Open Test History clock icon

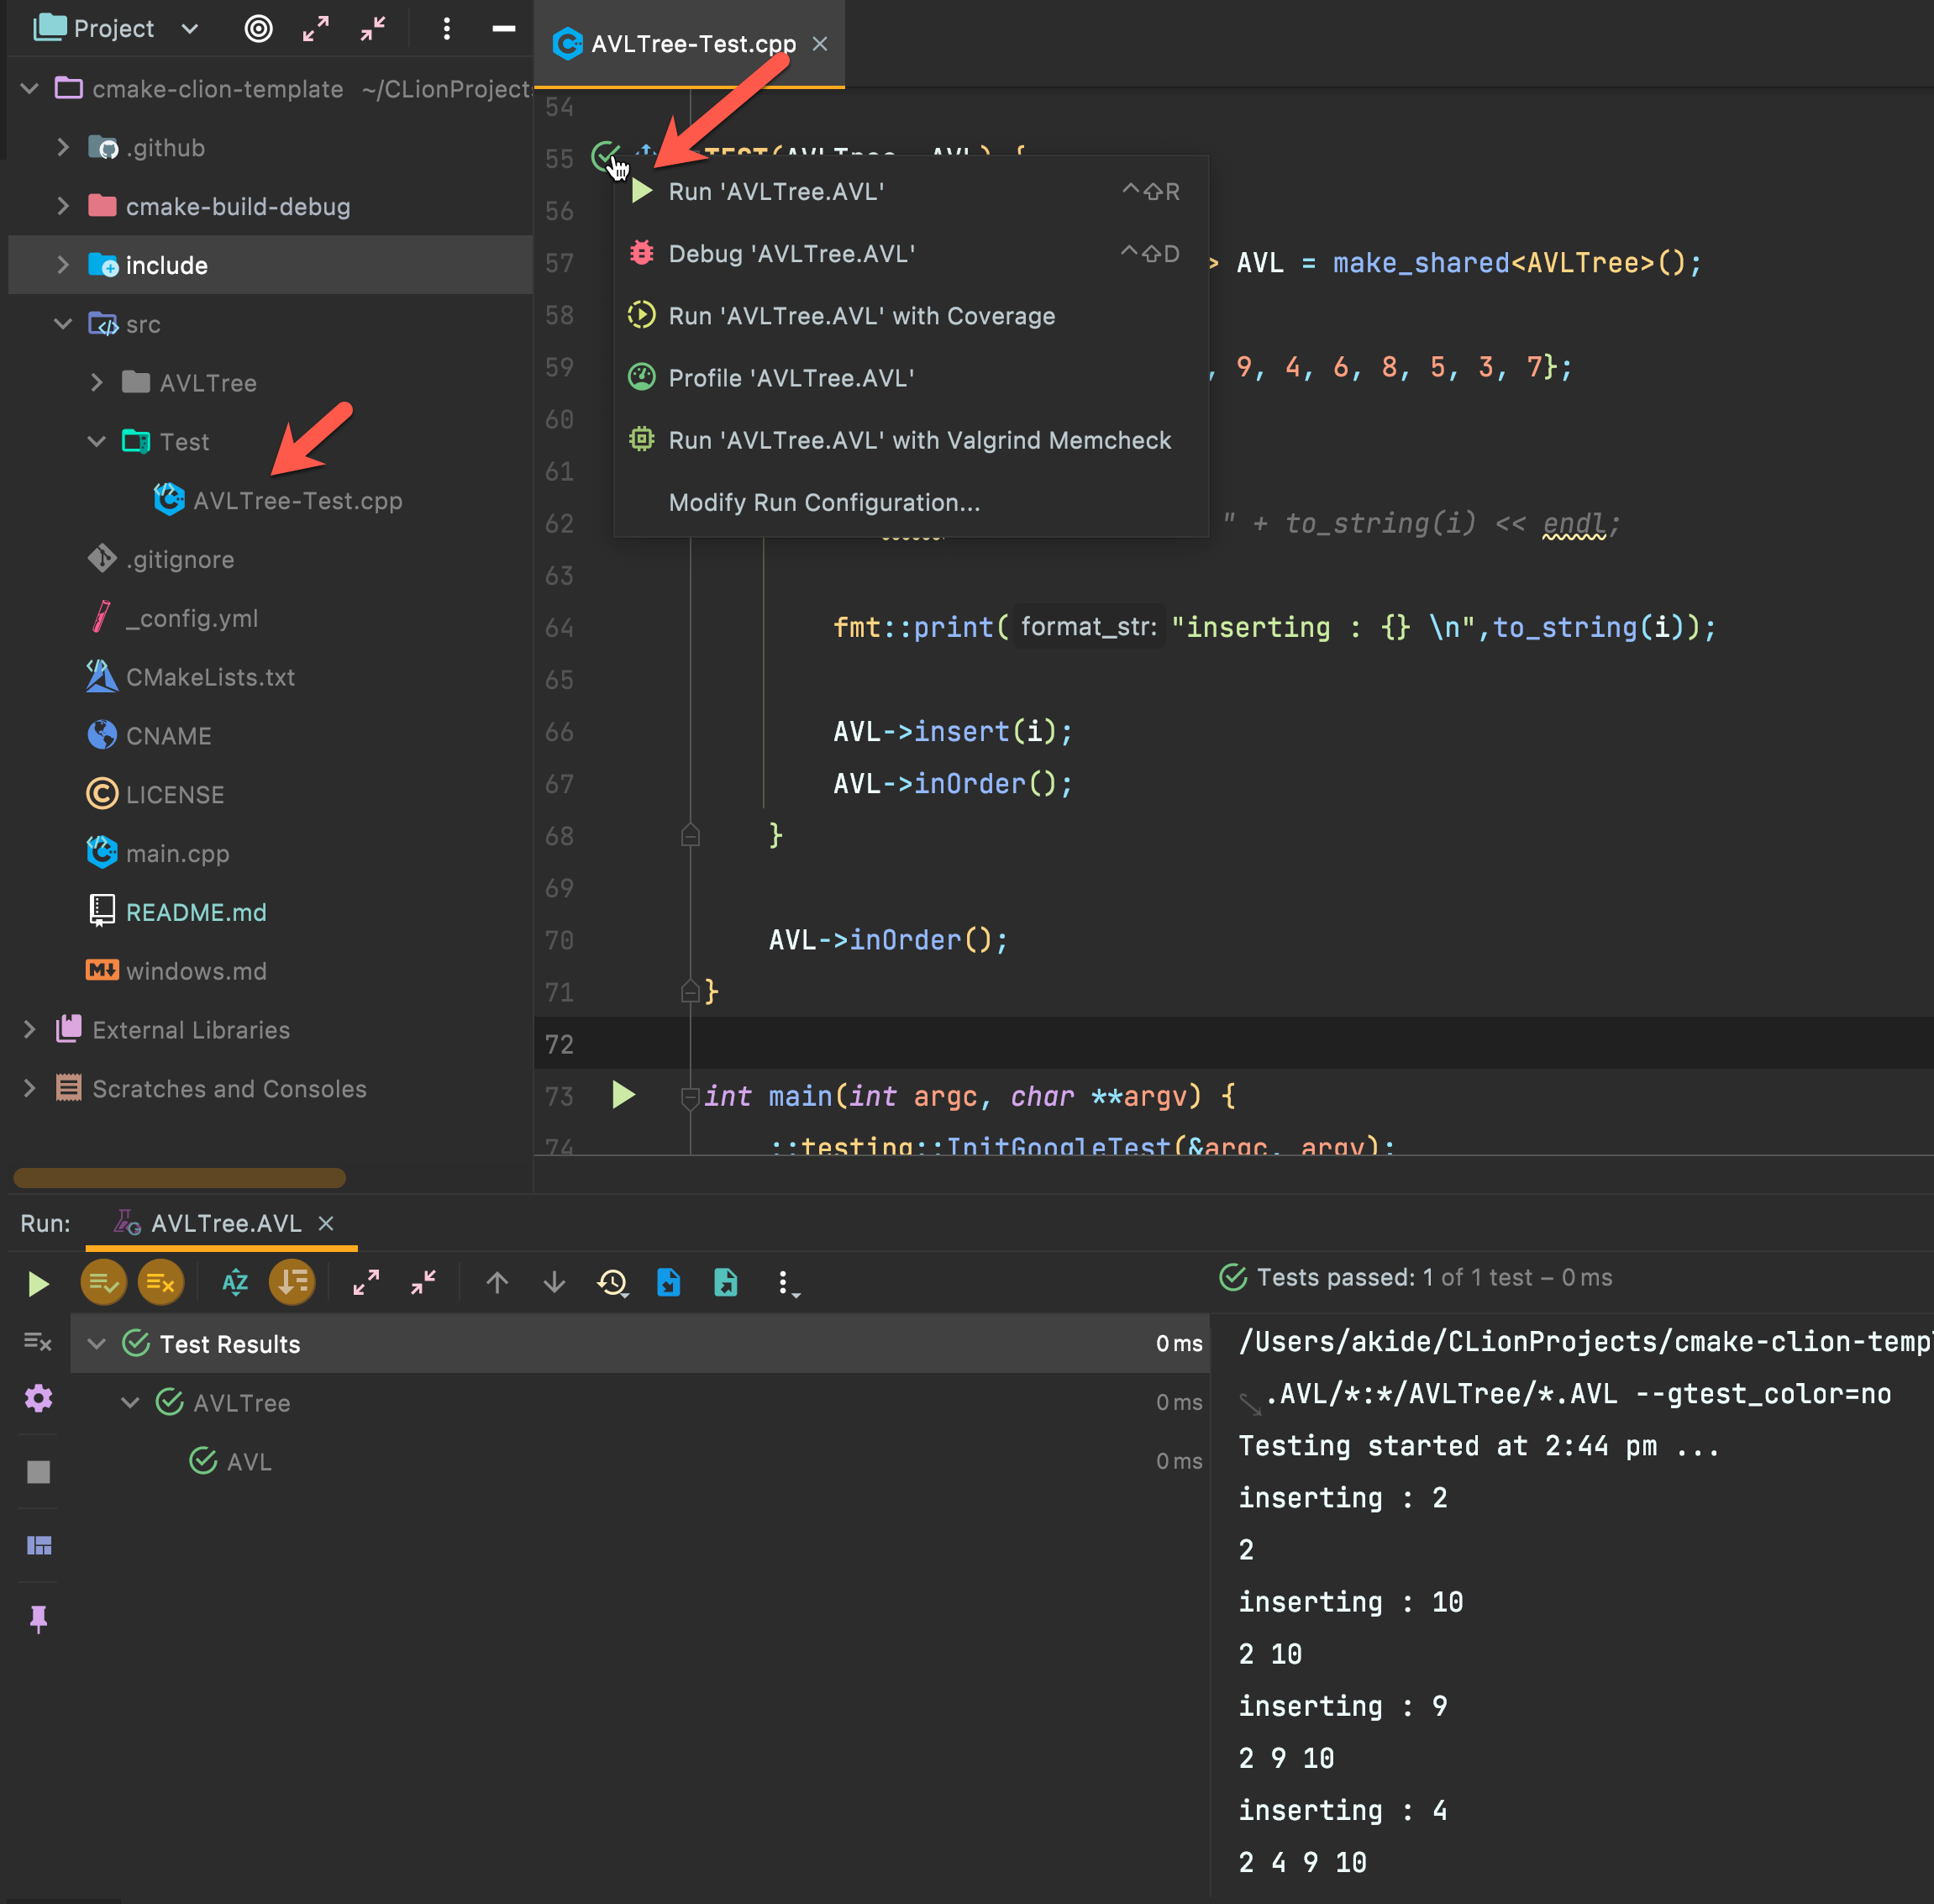(611, 1283)
